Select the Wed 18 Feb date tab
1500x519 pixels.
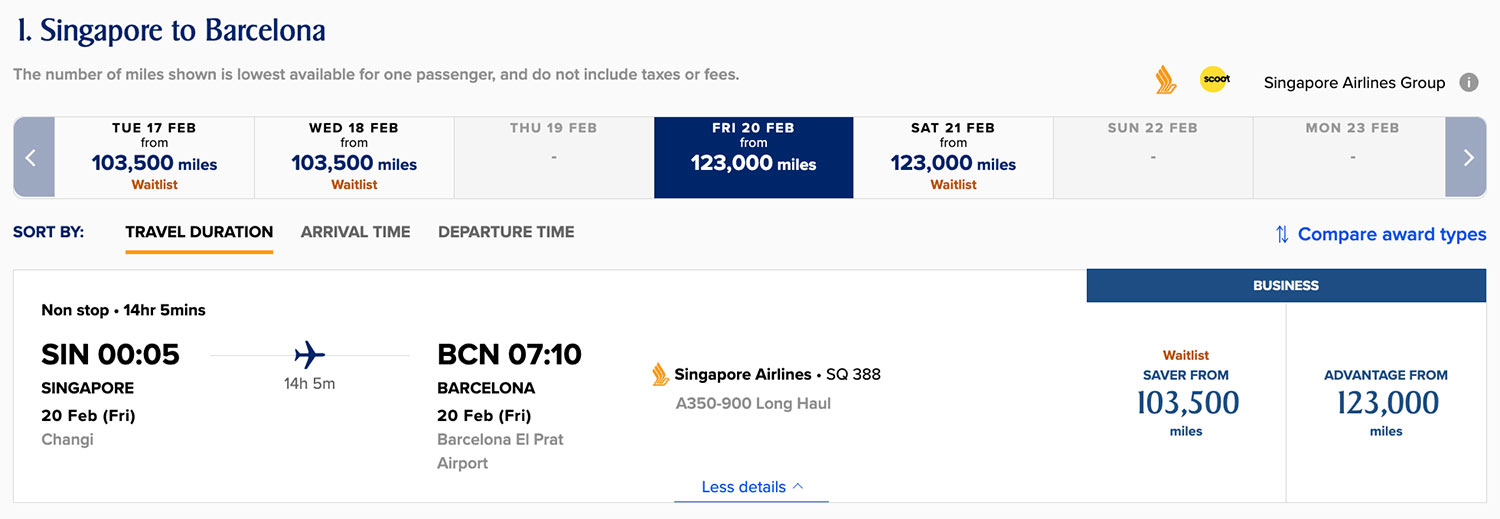[354, 157]
